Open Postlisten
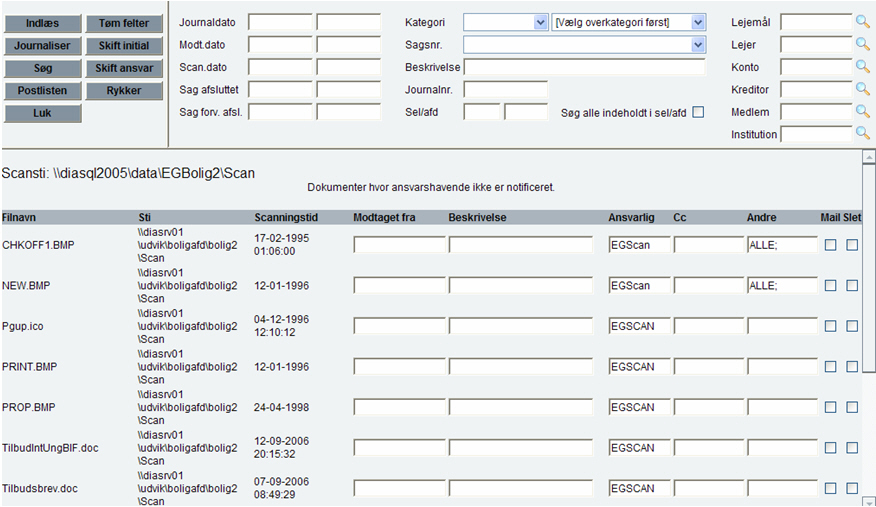Screen dimensions: 876x507 (x=42, y=91)
